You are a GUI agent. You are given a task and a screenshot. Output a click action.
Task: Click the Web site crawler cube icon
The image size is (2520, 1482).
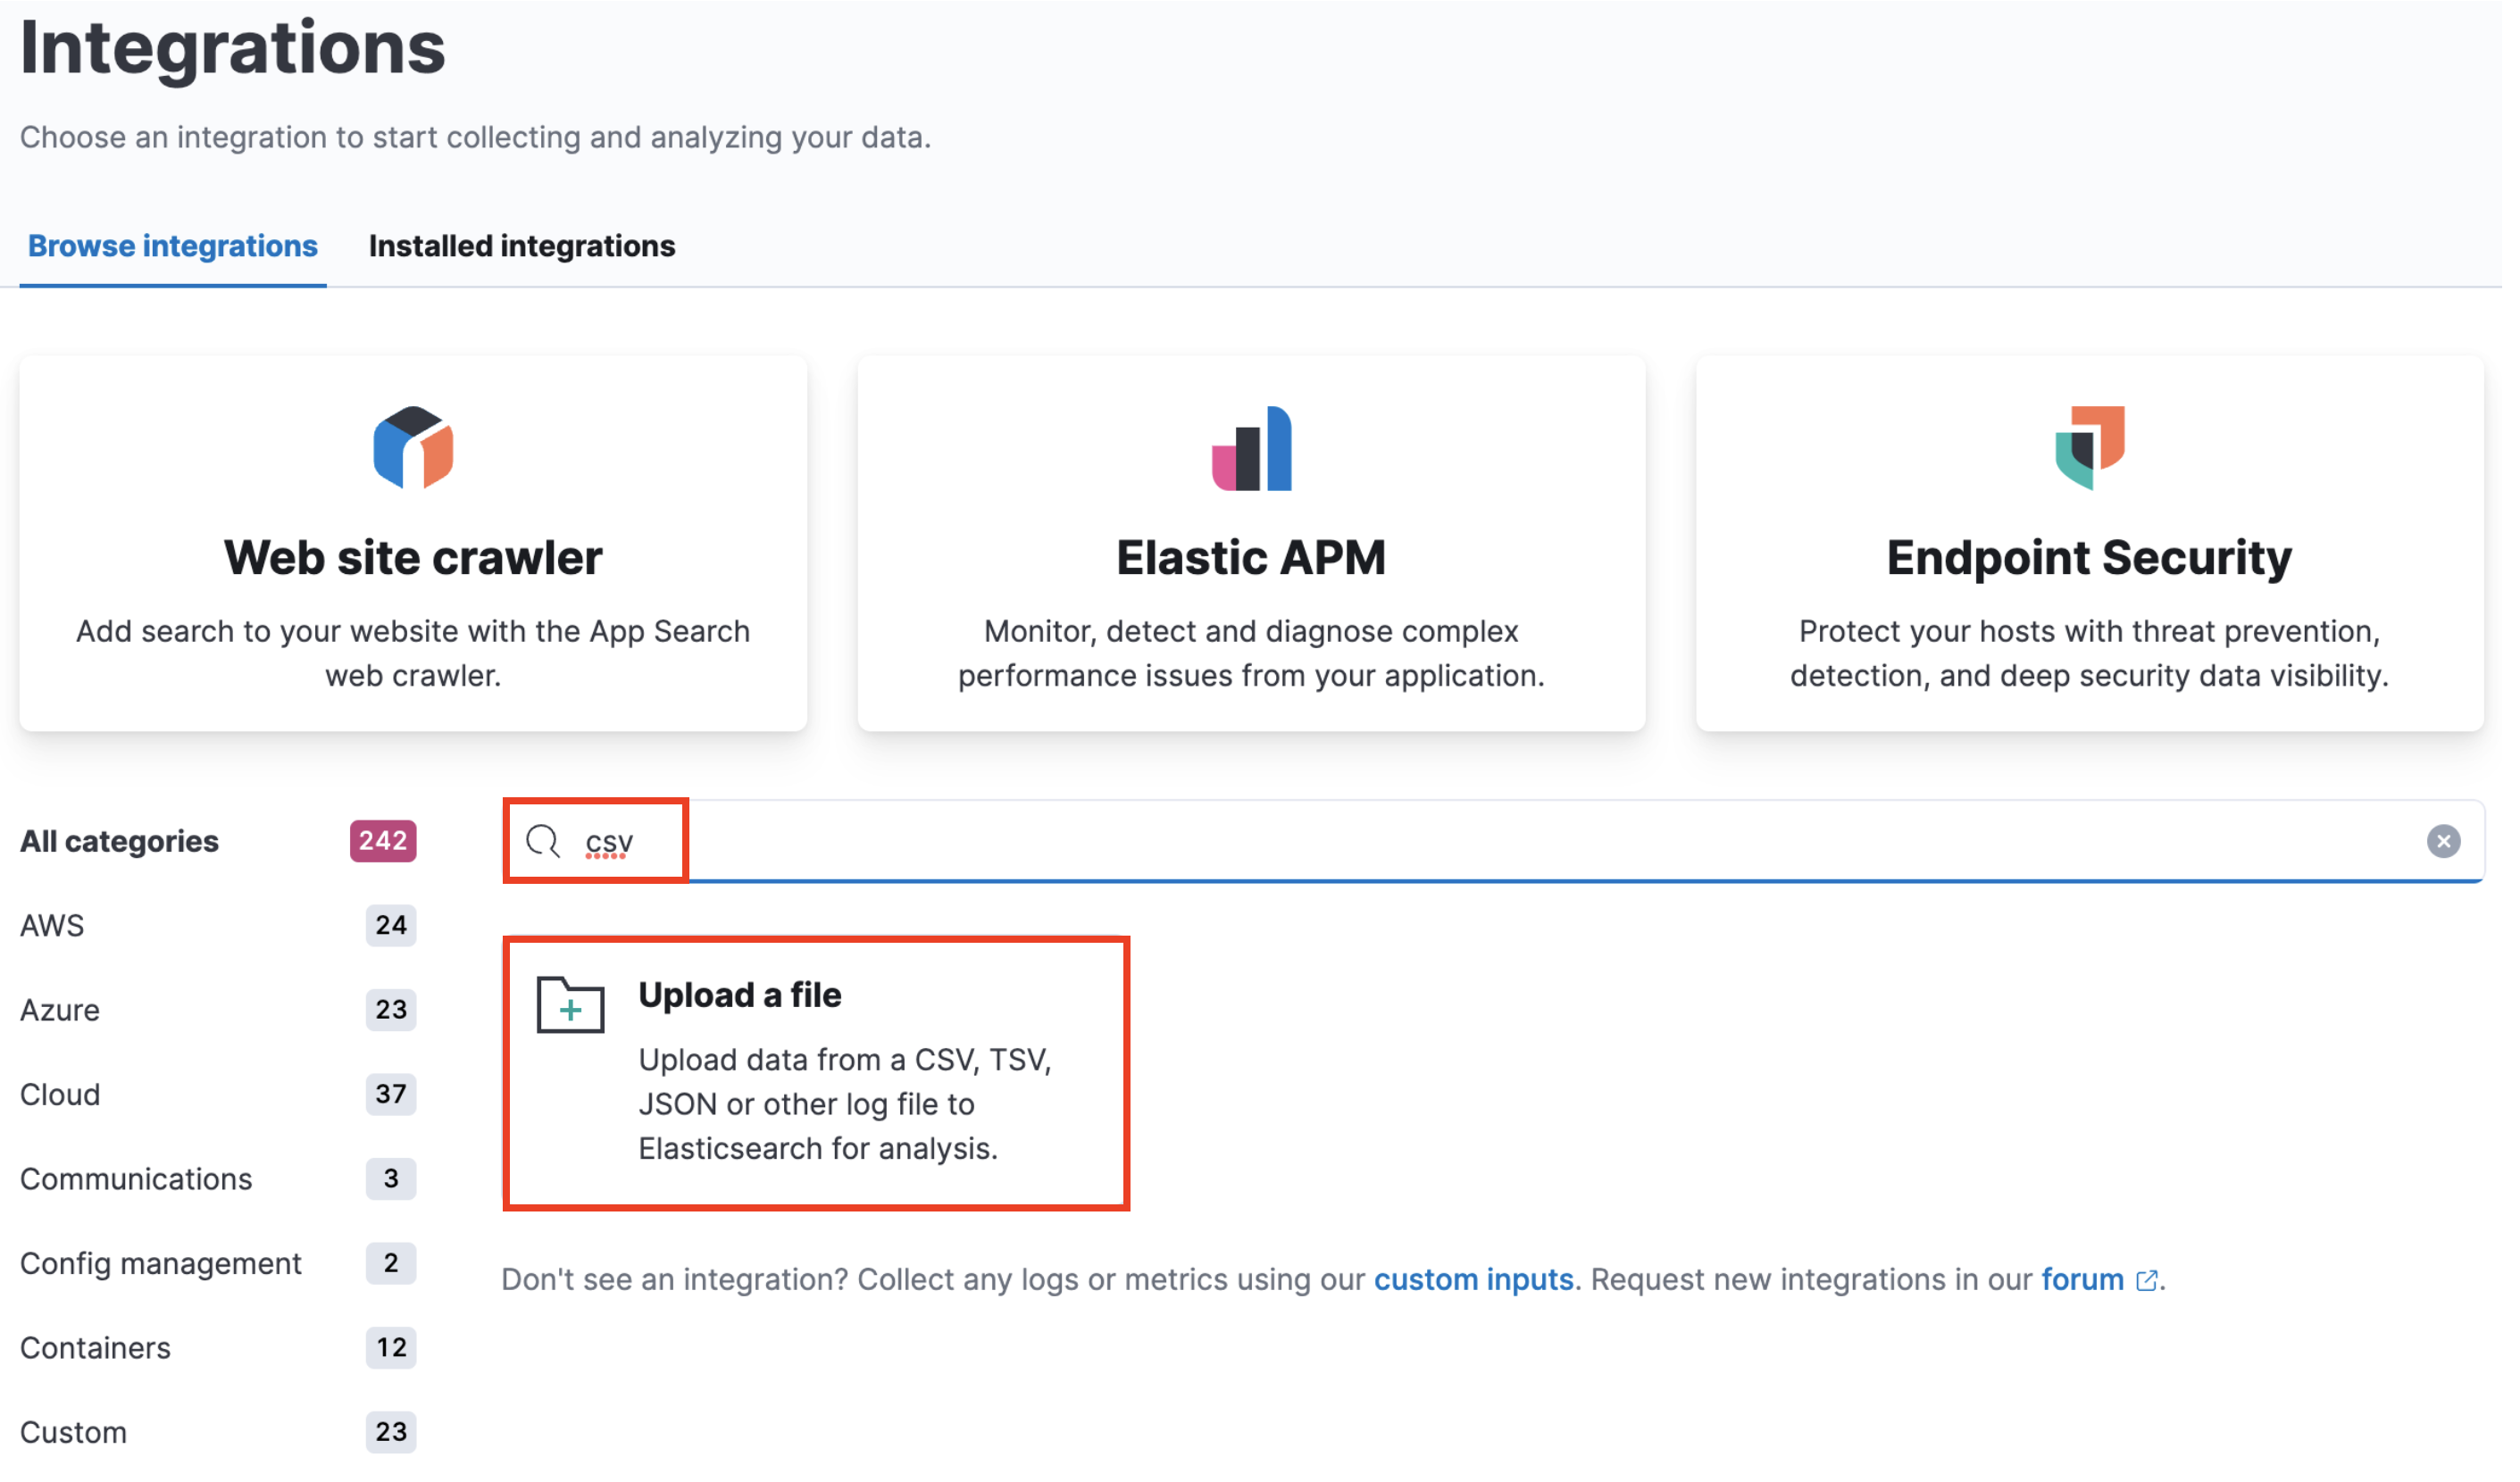point(415,450)
